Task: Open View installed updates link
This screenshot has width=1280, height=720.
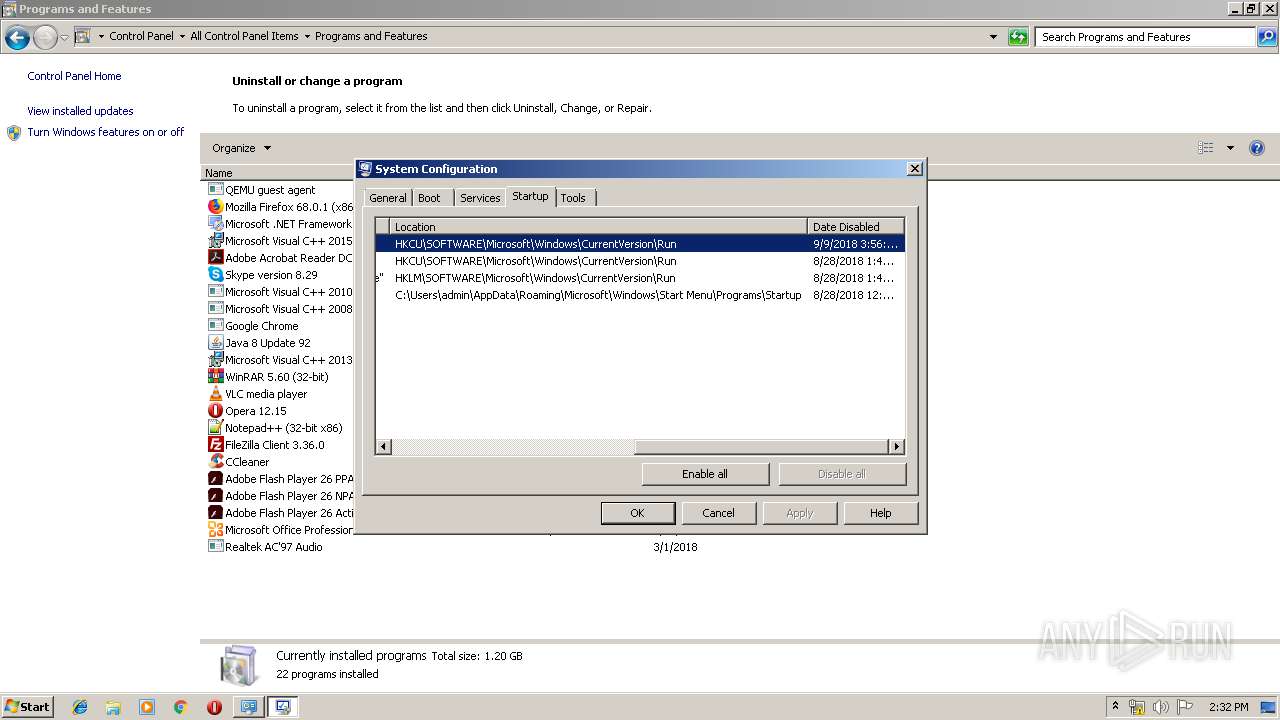Action: tap(80, 111)
